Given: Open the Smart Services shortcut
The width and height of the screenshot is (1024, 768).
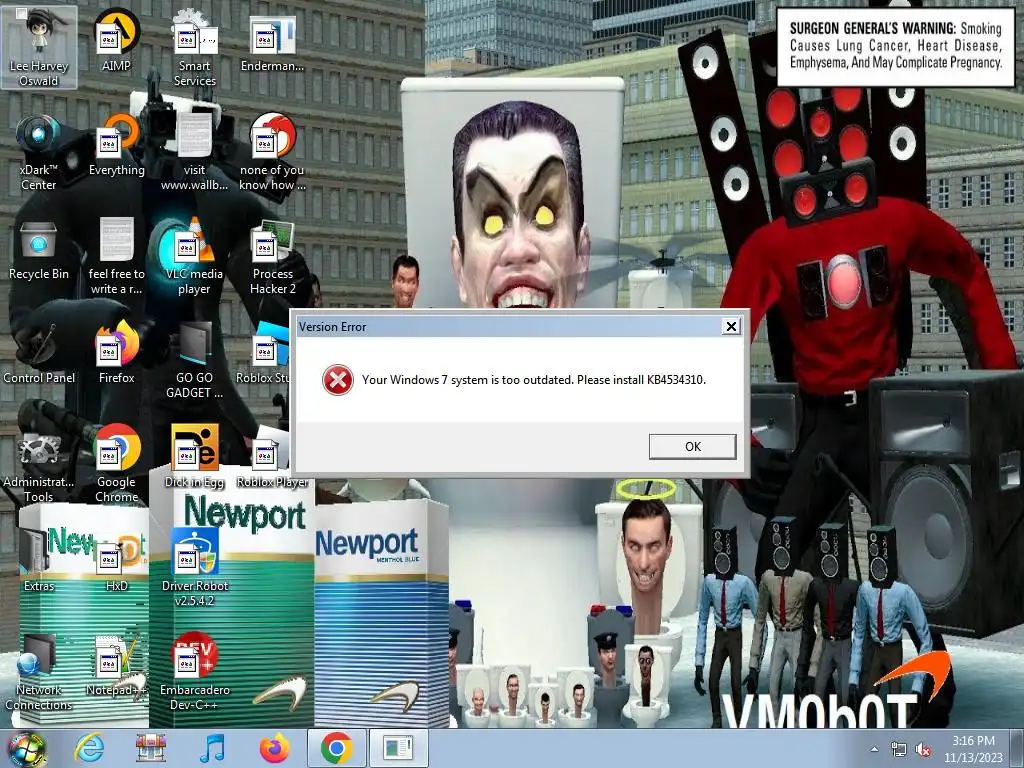Looking at the screenshot, I should coord(194,47).
